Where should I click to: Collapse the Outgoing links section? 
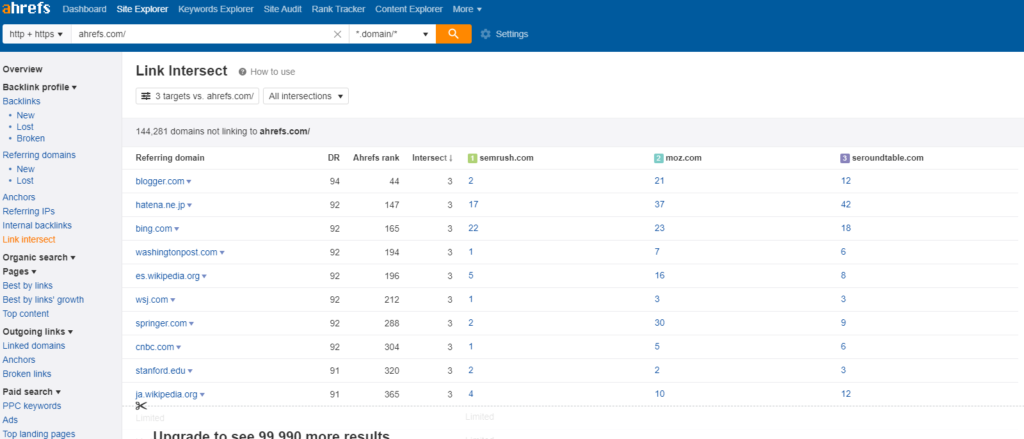38,332
